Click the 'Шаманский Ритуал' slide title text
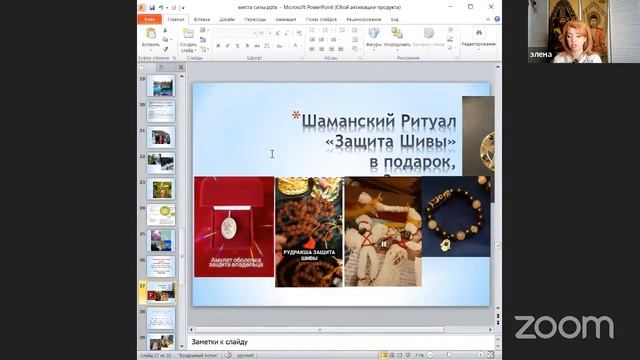Image resolution: width=640 pixels, height=360 pixels. click(x=379, y=121)
